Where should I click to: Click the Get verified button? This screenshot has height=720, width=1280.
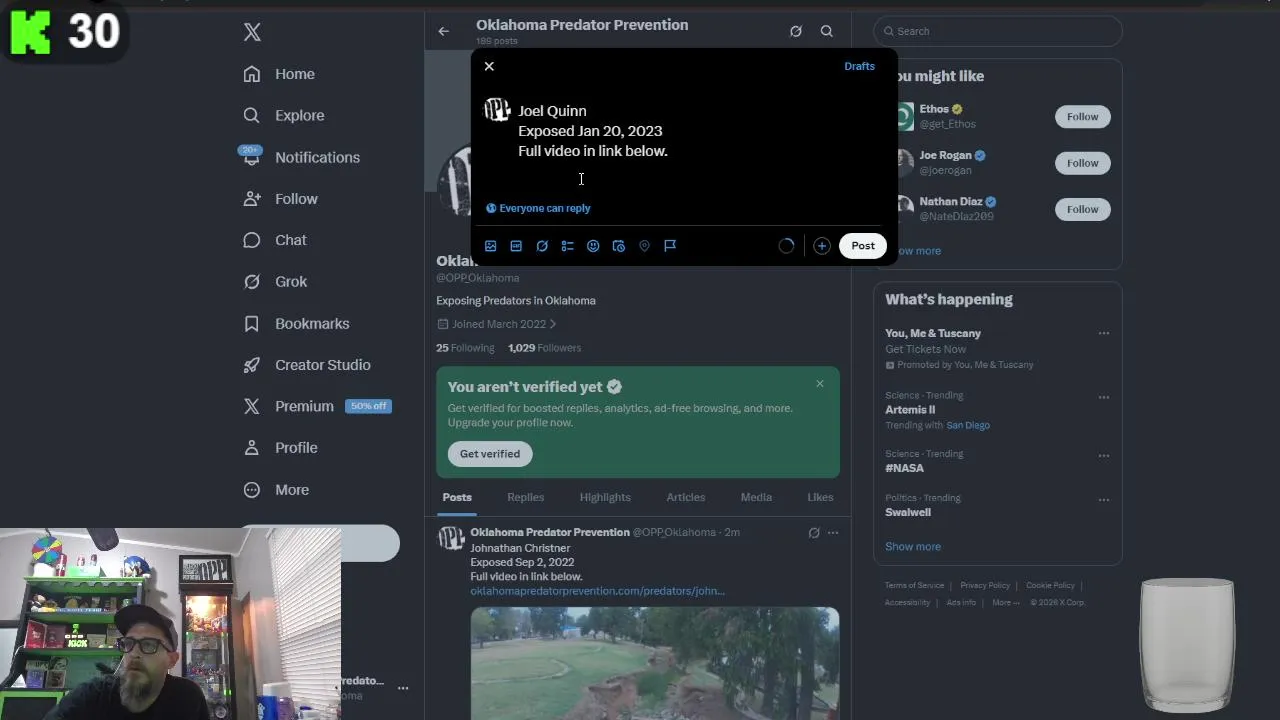[x=490, y=454]
